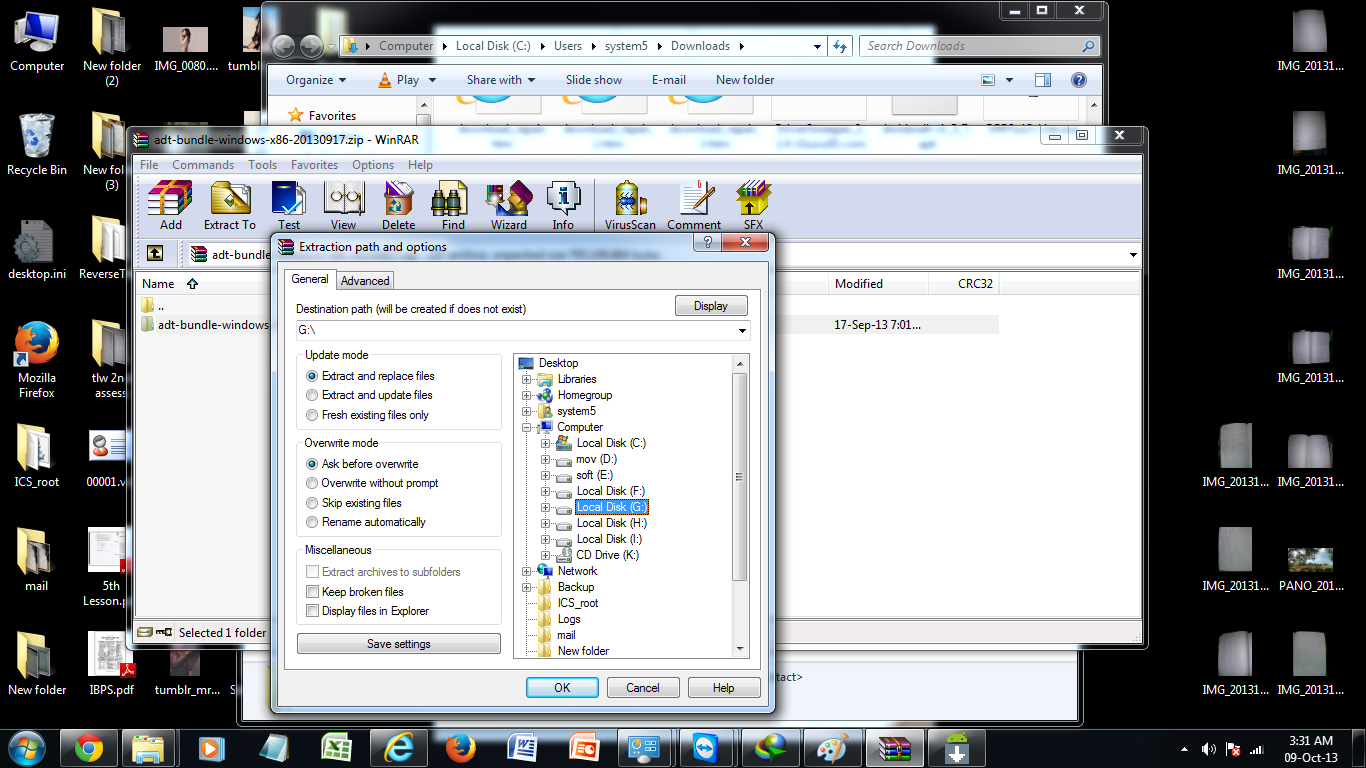Open the File menu in WinRAR
This screenshot has height=768, width=1366.
coord(149,165)
